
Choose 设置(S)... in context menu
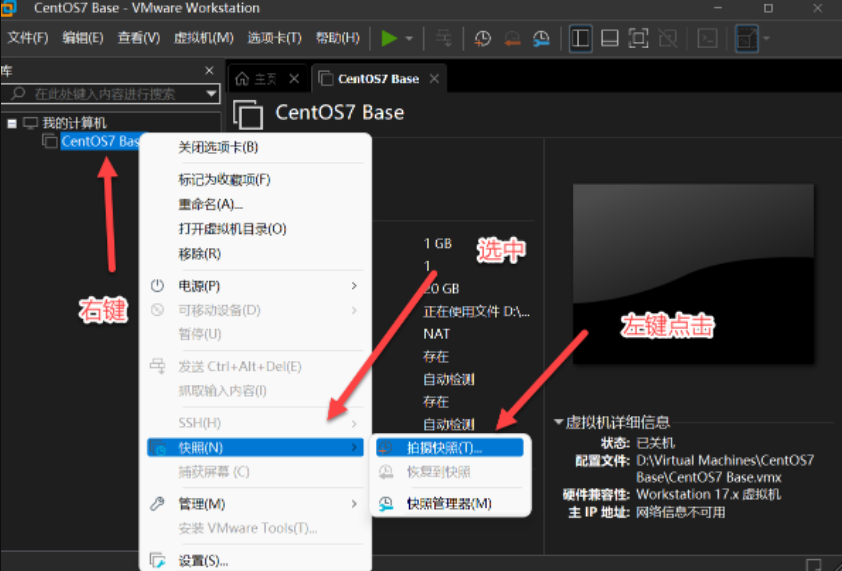[256, 560]
